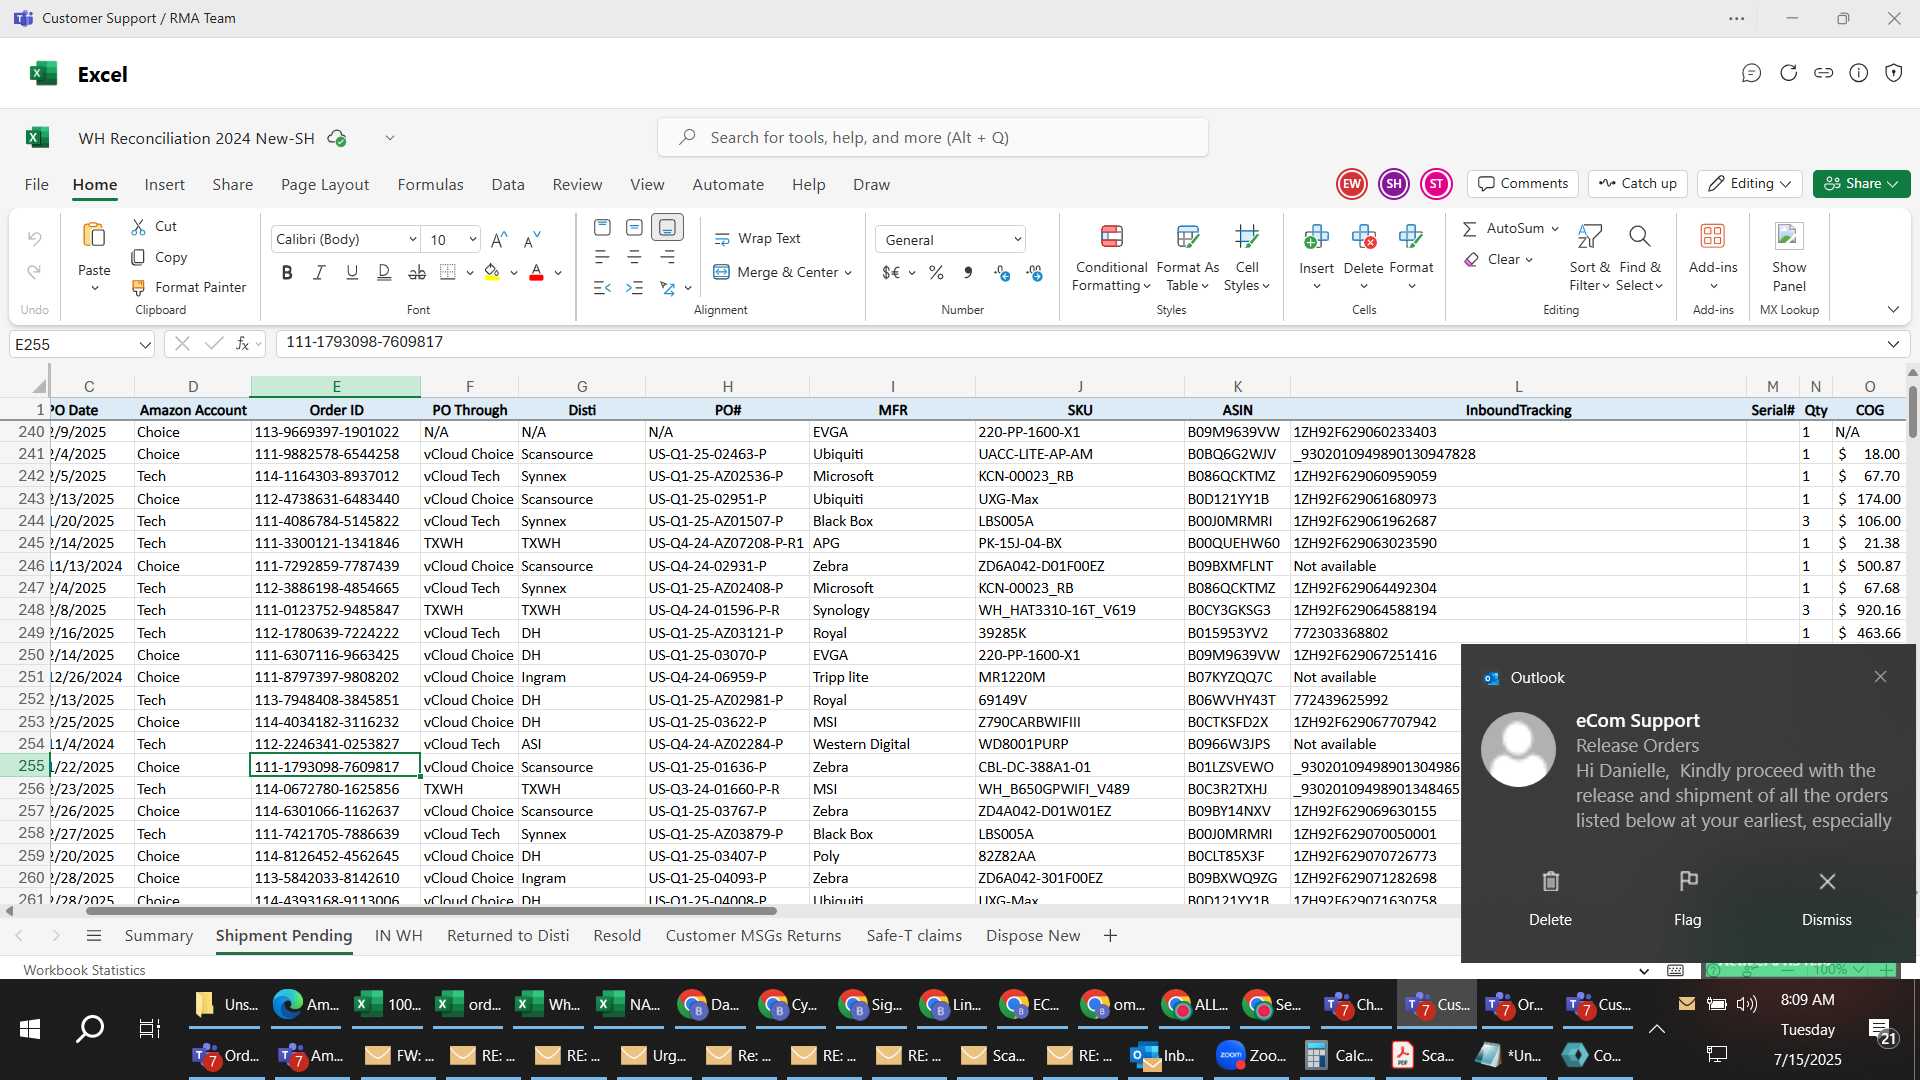Image resolution: width=1920 pixels, height=1080 pixels.
Task: Open the font size dropdown
Action: point(472,239)
